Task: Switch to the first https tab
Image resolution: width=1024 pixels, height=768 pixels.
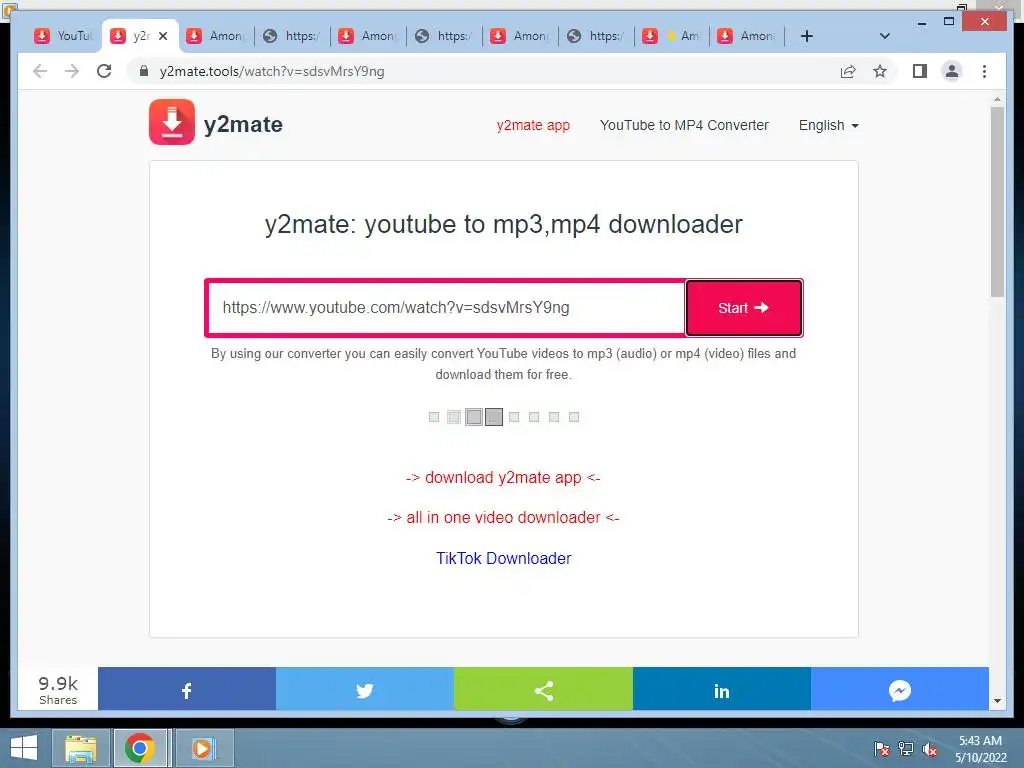Action: (x=292, y=36)
